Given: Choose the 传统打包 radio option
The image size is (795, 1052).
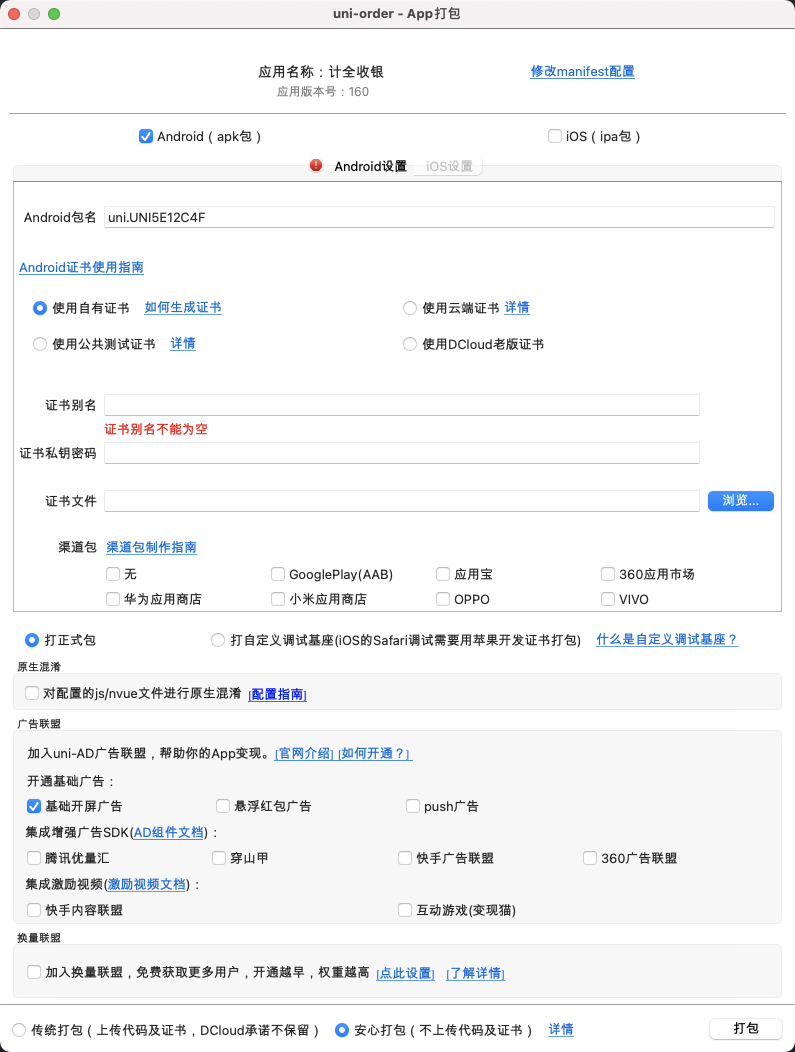Looking at the screenshot, I should pos(19,1030).
